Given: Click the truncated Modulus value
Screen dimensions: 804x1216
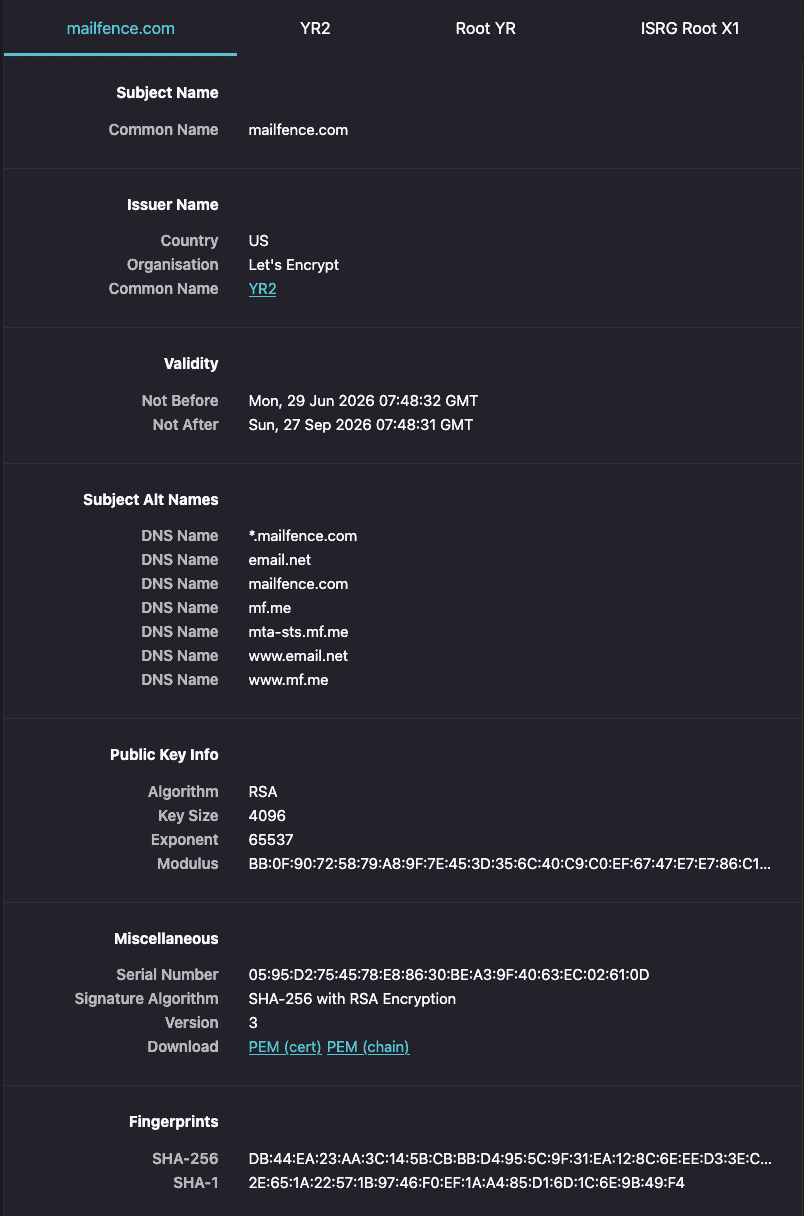Looking at the screenshot, I should (x=510, y=864).
